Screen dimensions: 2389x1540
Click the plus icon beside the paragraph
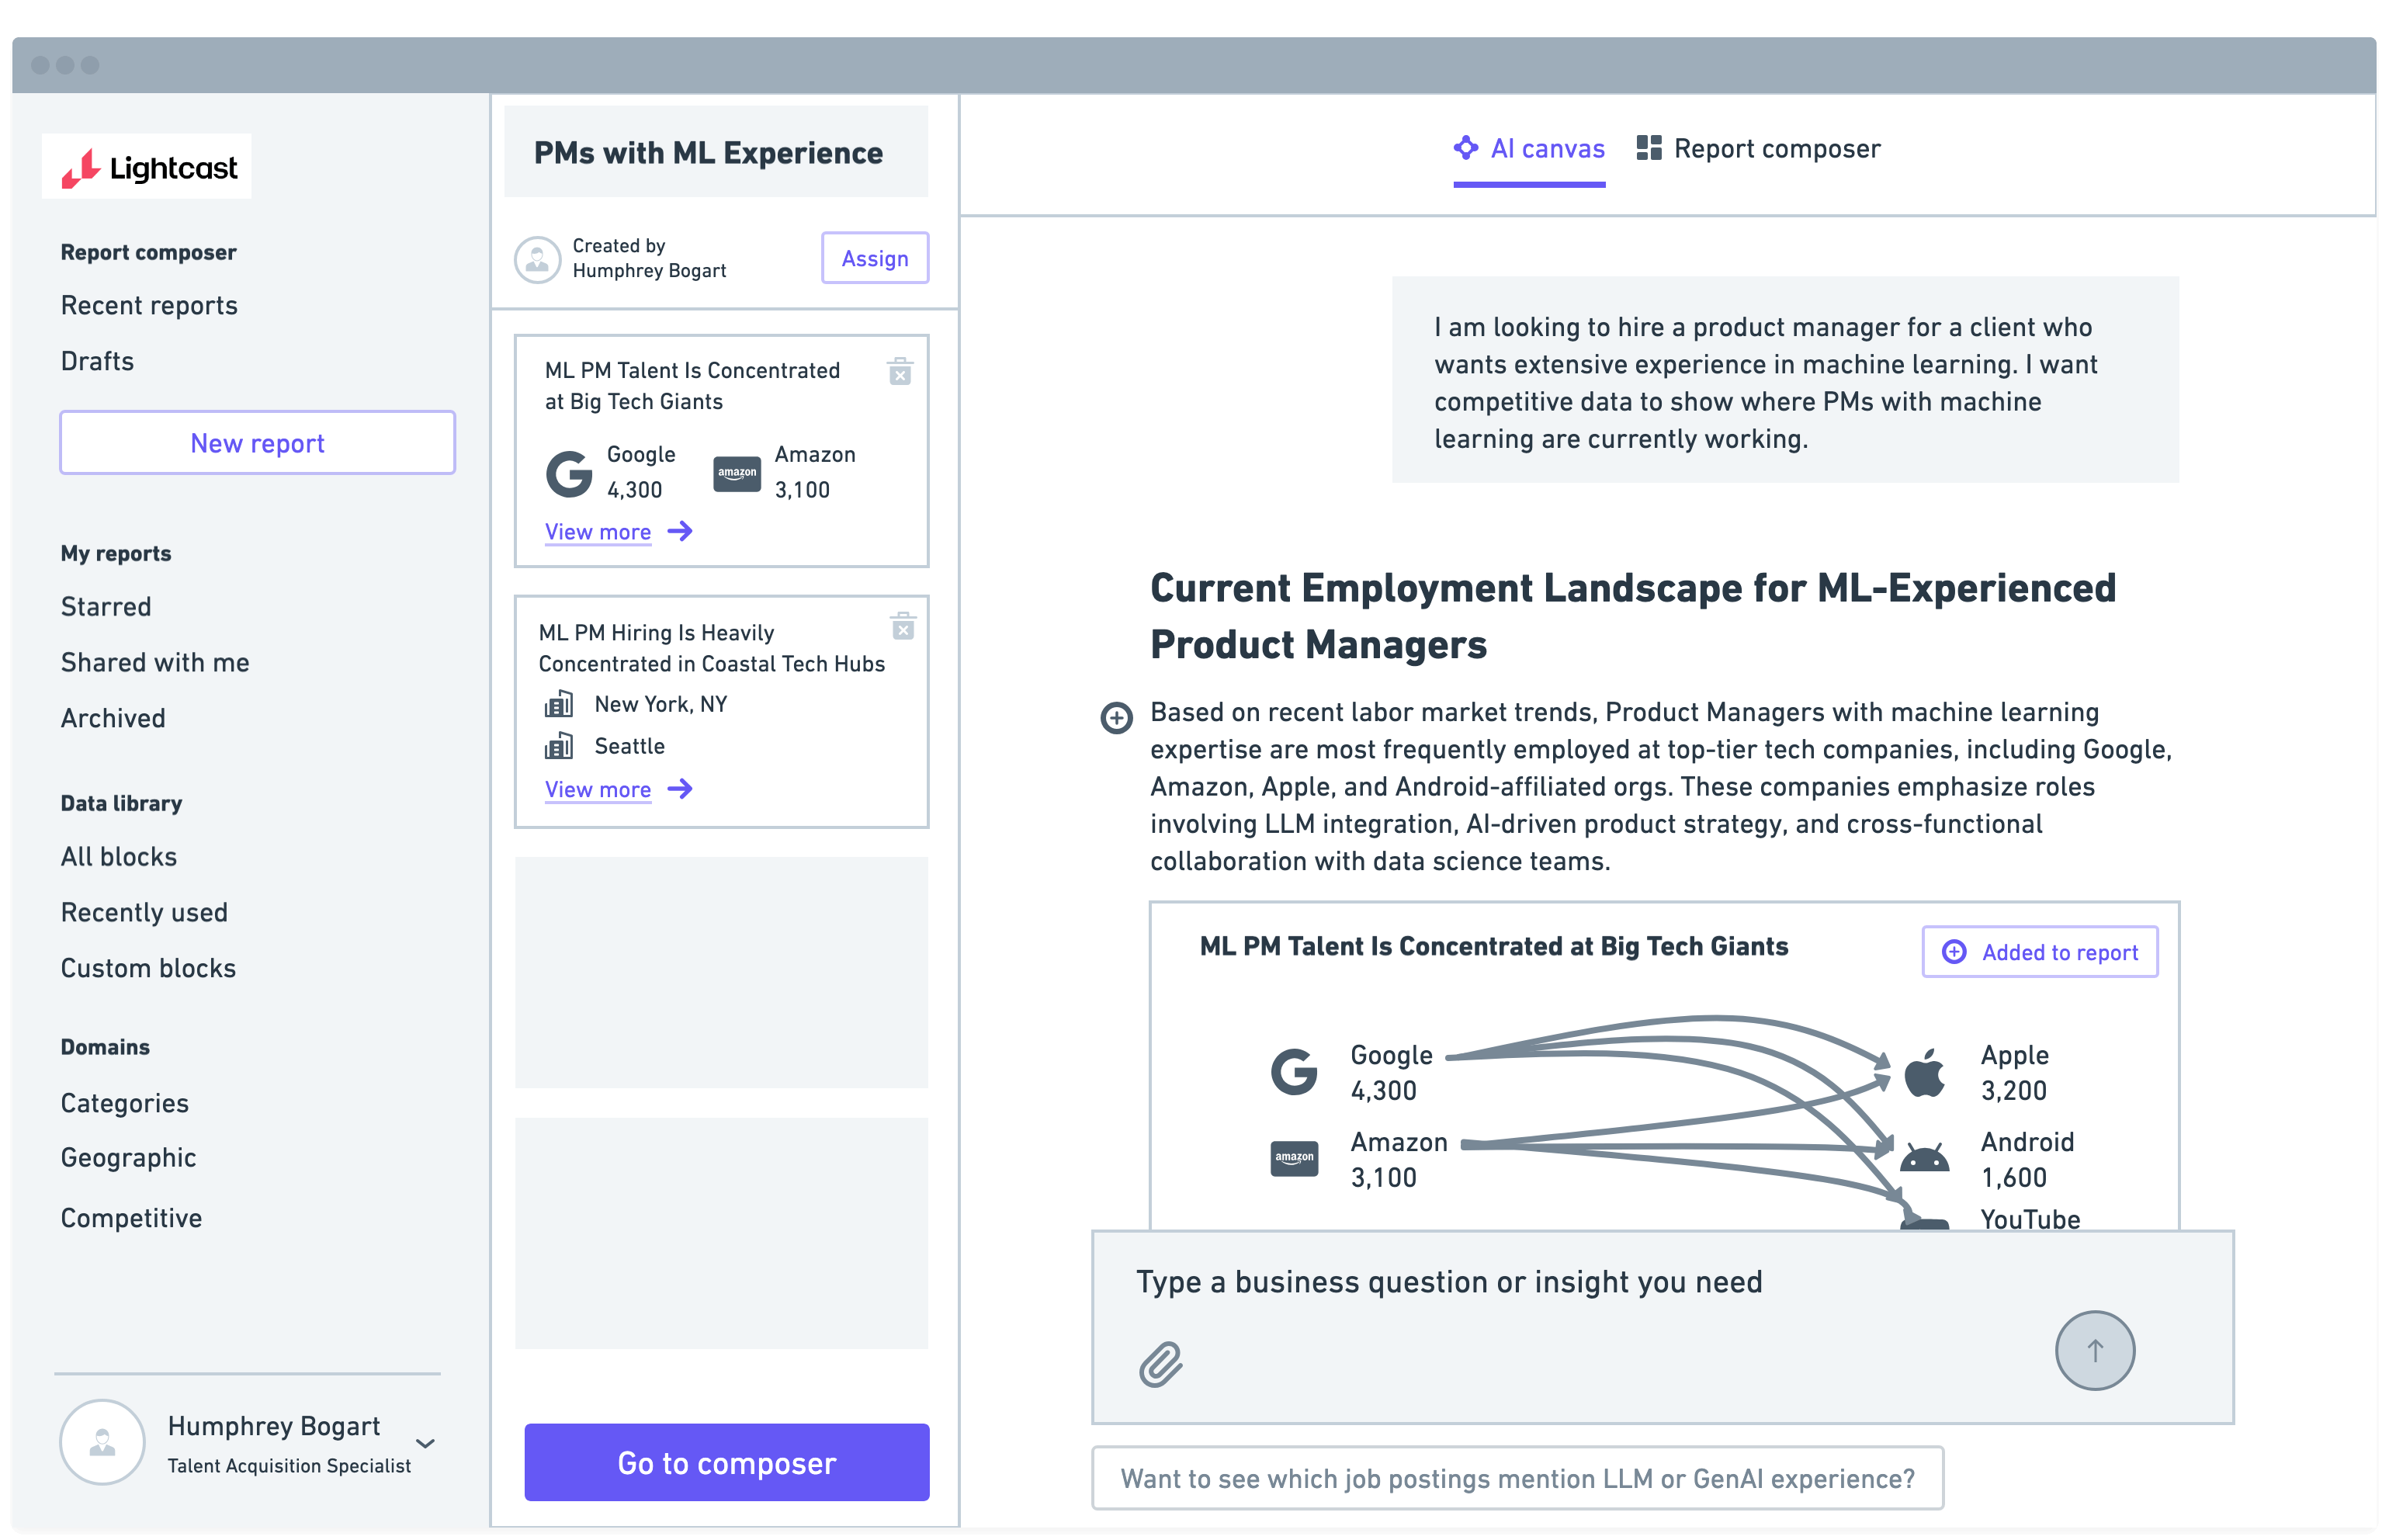[1116, 717]
